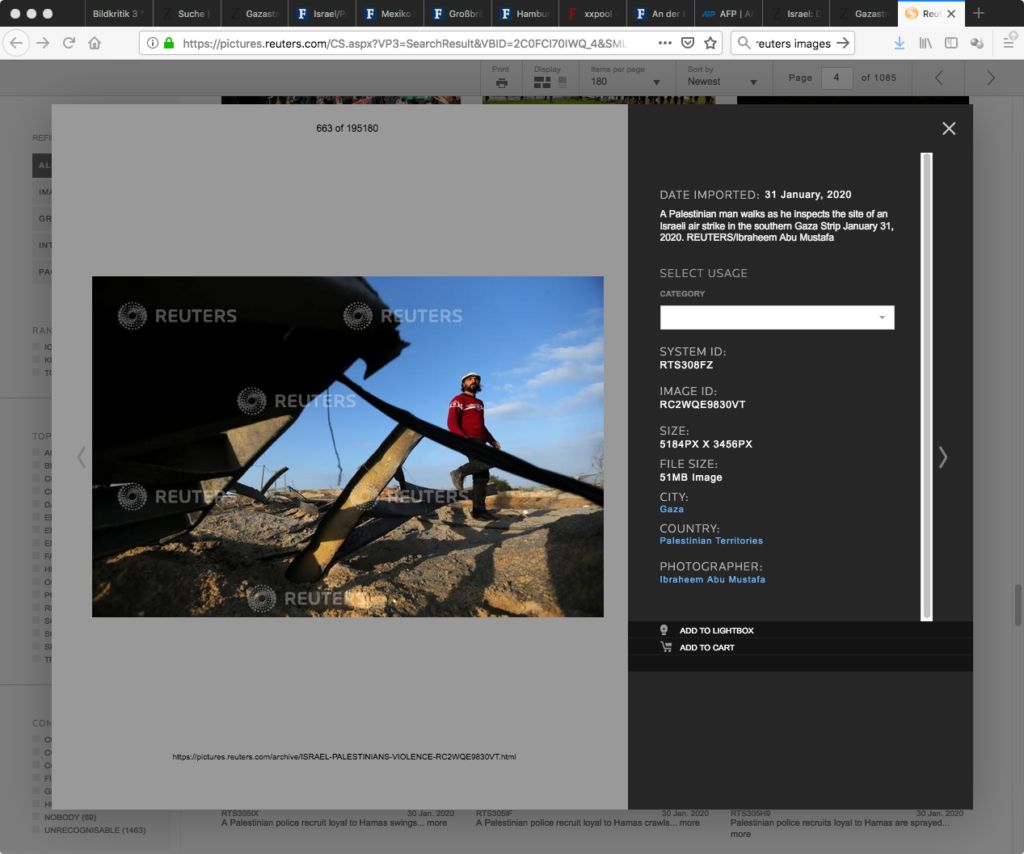Image resolution: width=1024 pixels, height=854 pixels.
Task: Check the NOBODY filter checkbox
Action: coord(37,818)
